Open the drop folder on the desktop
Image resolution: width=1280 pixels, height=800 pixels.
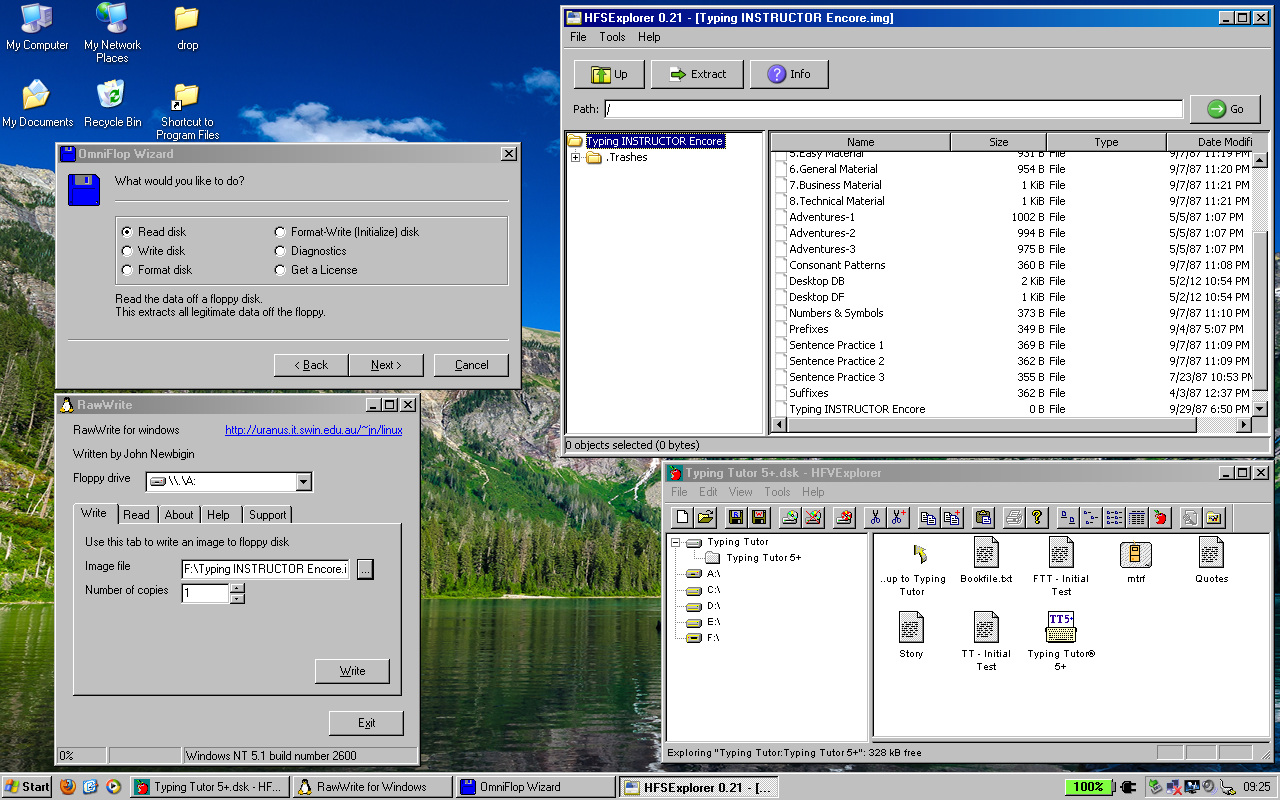tap(187, 27)
